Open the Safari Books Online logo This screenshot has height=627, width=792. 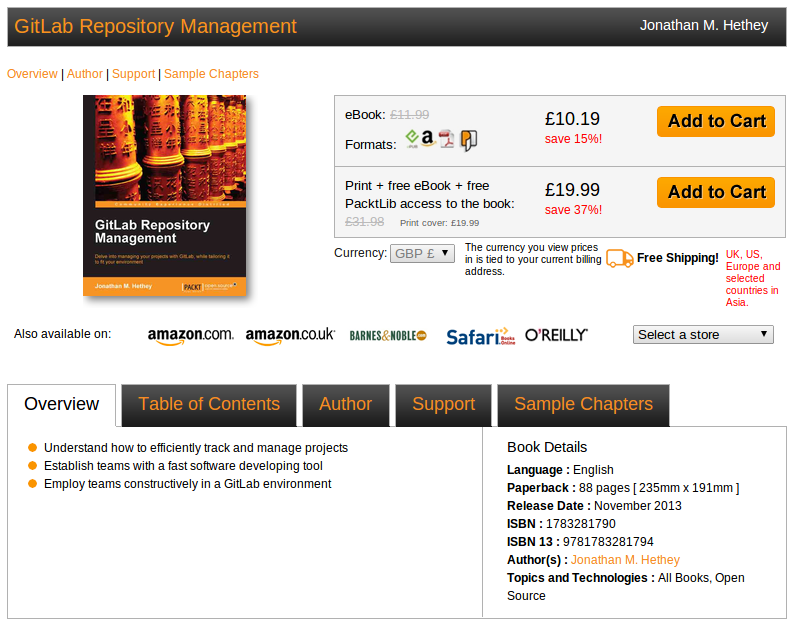point(480,336)
